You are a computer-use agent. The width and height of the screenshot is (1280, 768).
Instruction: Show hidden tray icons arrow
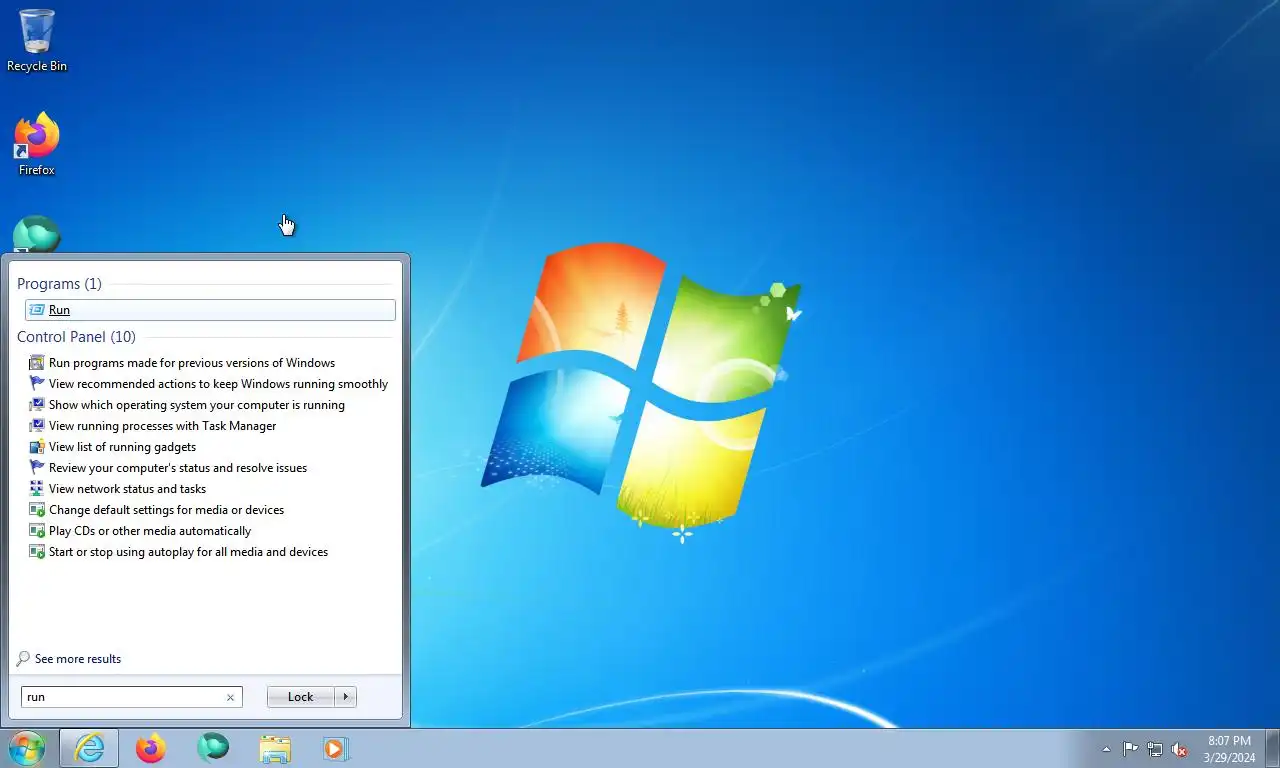pyautogui.click(x=1106, y=749)
